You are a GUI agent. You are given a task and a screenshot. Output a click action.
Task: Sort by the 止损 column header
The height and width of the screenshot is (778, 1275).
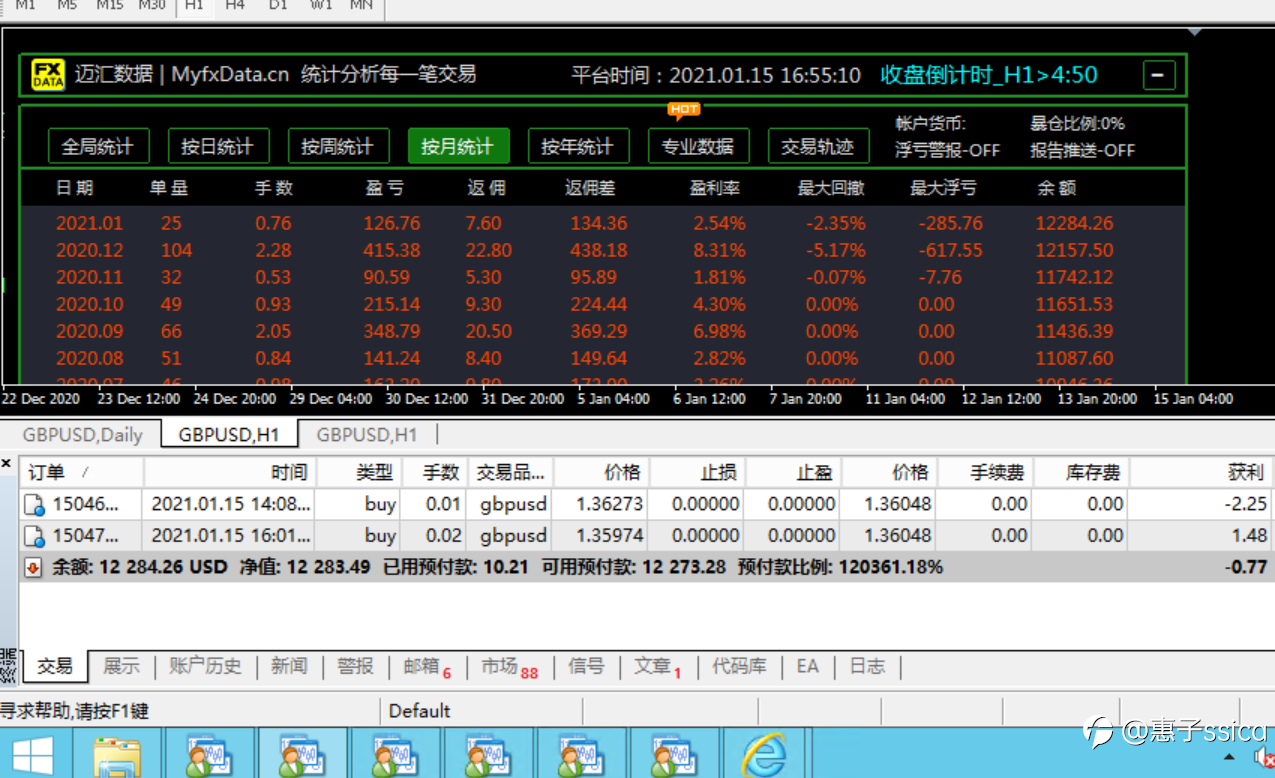pos(697,472)
